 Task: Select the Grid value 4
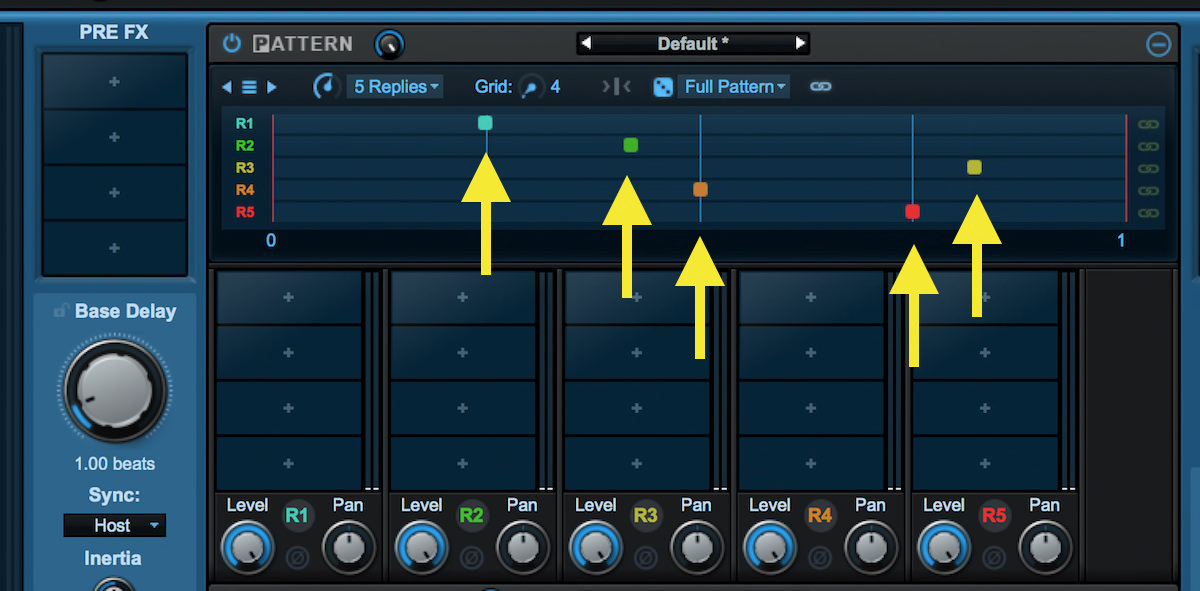coord(555,87)
